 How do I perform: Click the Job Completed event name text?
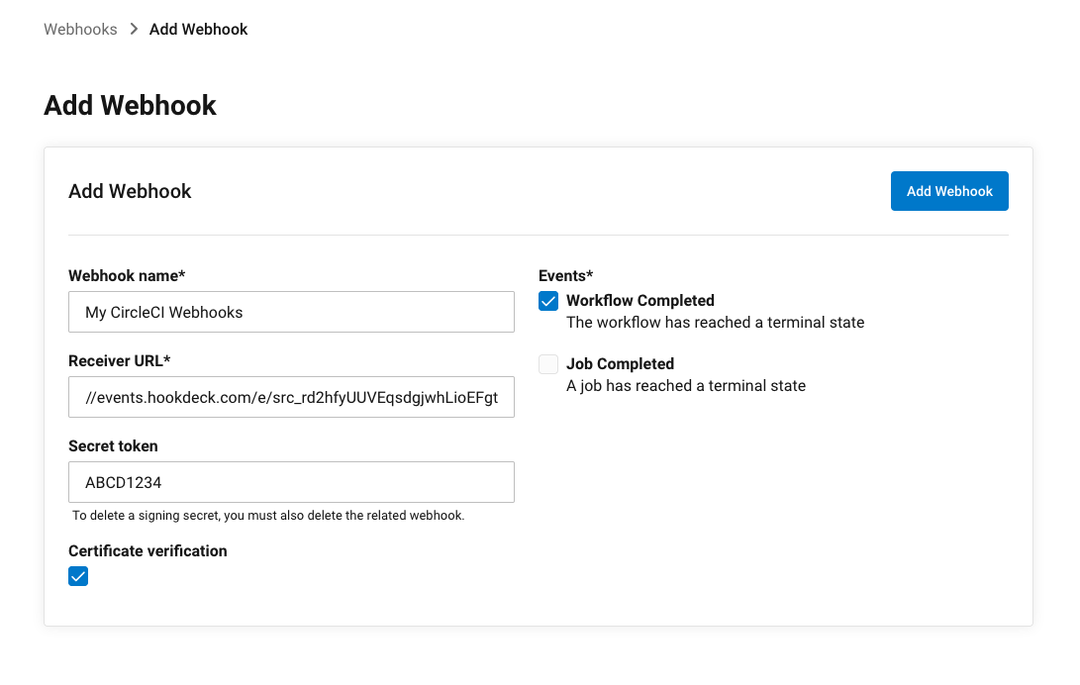pos(620,364)
